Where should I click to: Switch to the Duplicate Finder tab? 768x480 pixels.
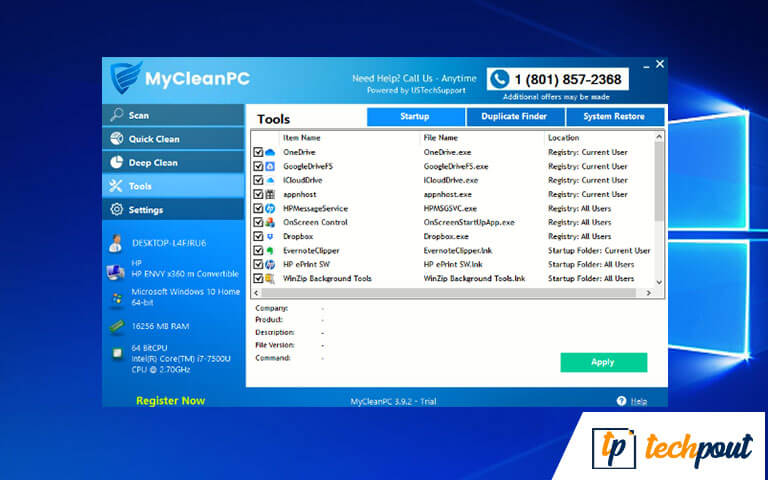(x=514, y=117)
